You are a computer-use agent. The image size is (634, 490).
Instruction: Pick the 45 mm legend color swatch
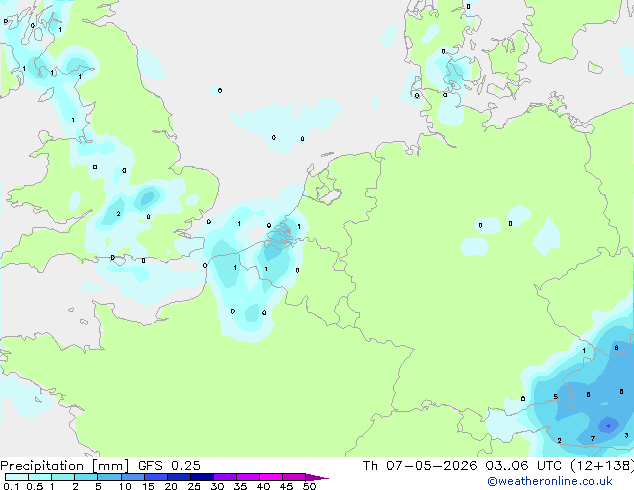(294, 477)
